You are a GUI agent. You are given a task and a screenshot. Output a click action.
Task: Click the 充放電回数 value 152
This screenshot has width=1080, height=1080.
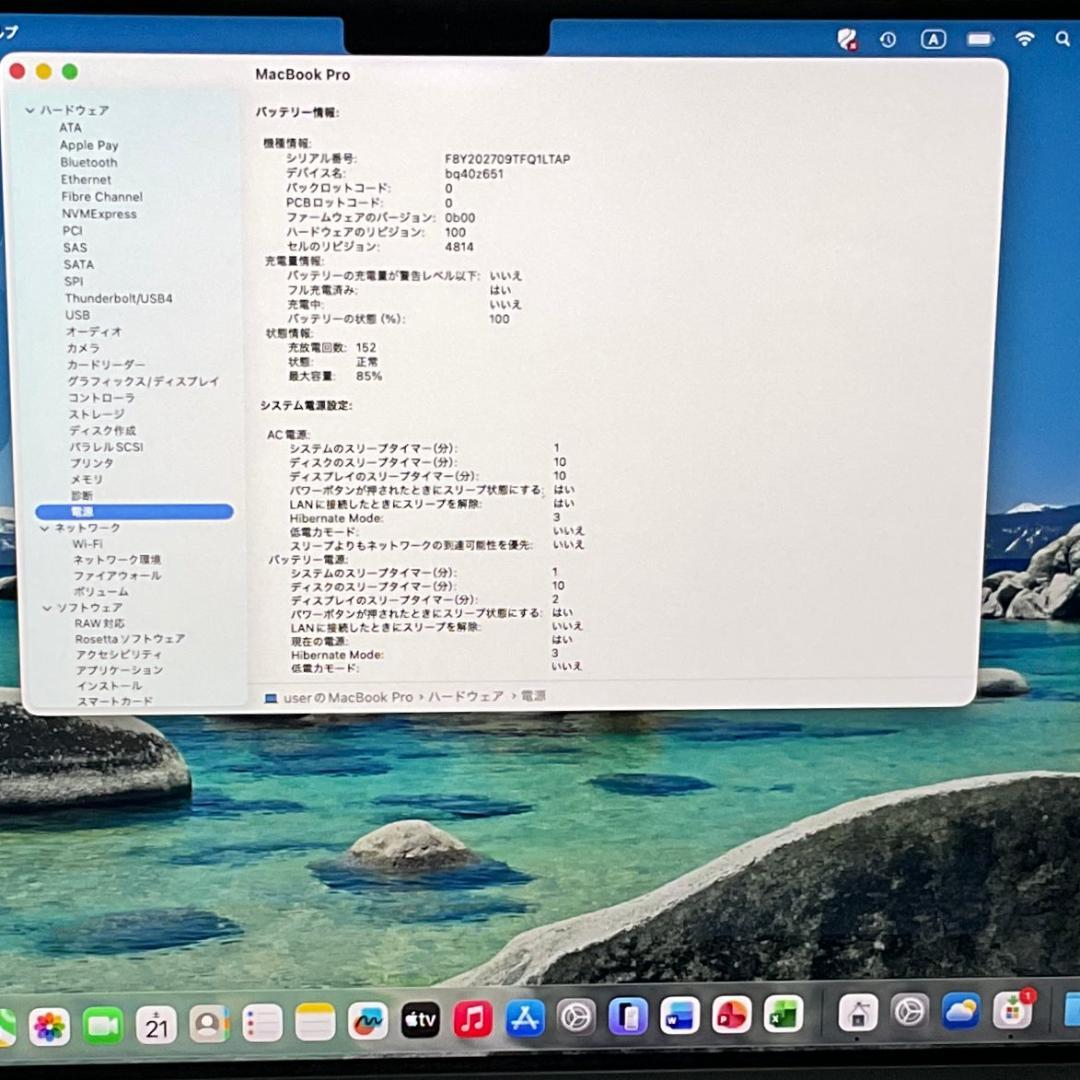pyautogui.click(x=366, y=348)
